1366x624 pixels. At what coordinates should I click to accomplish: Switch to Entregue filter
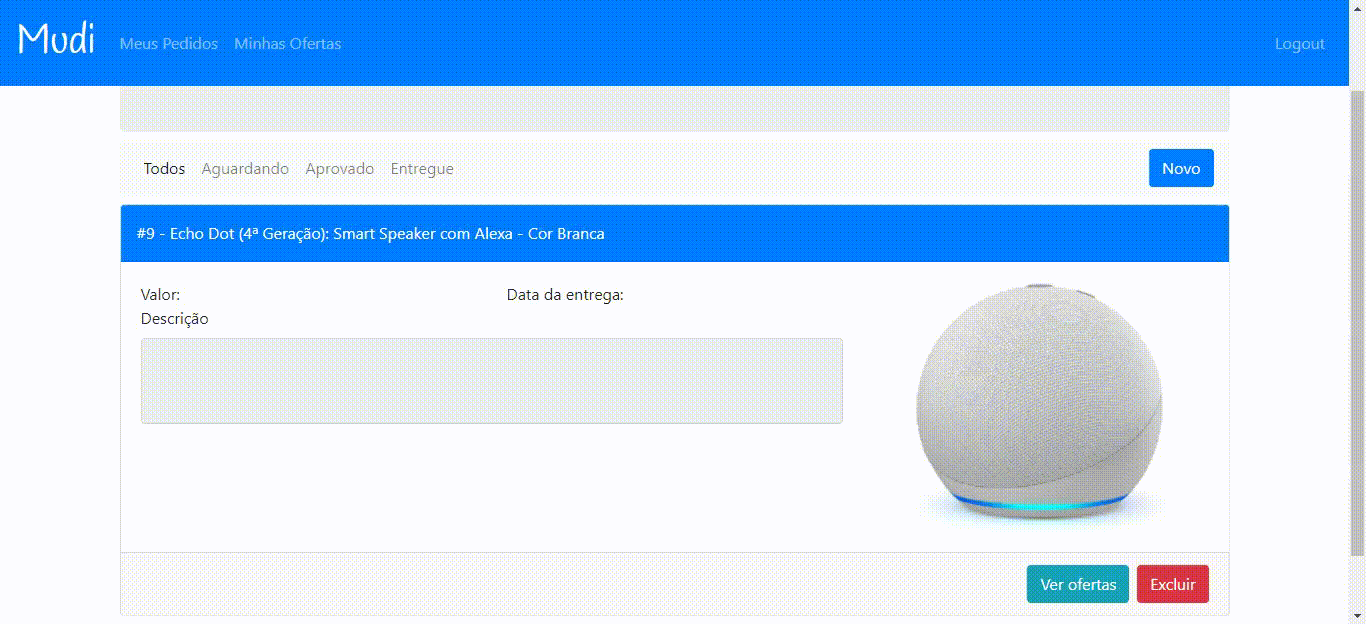click(422, 168)
